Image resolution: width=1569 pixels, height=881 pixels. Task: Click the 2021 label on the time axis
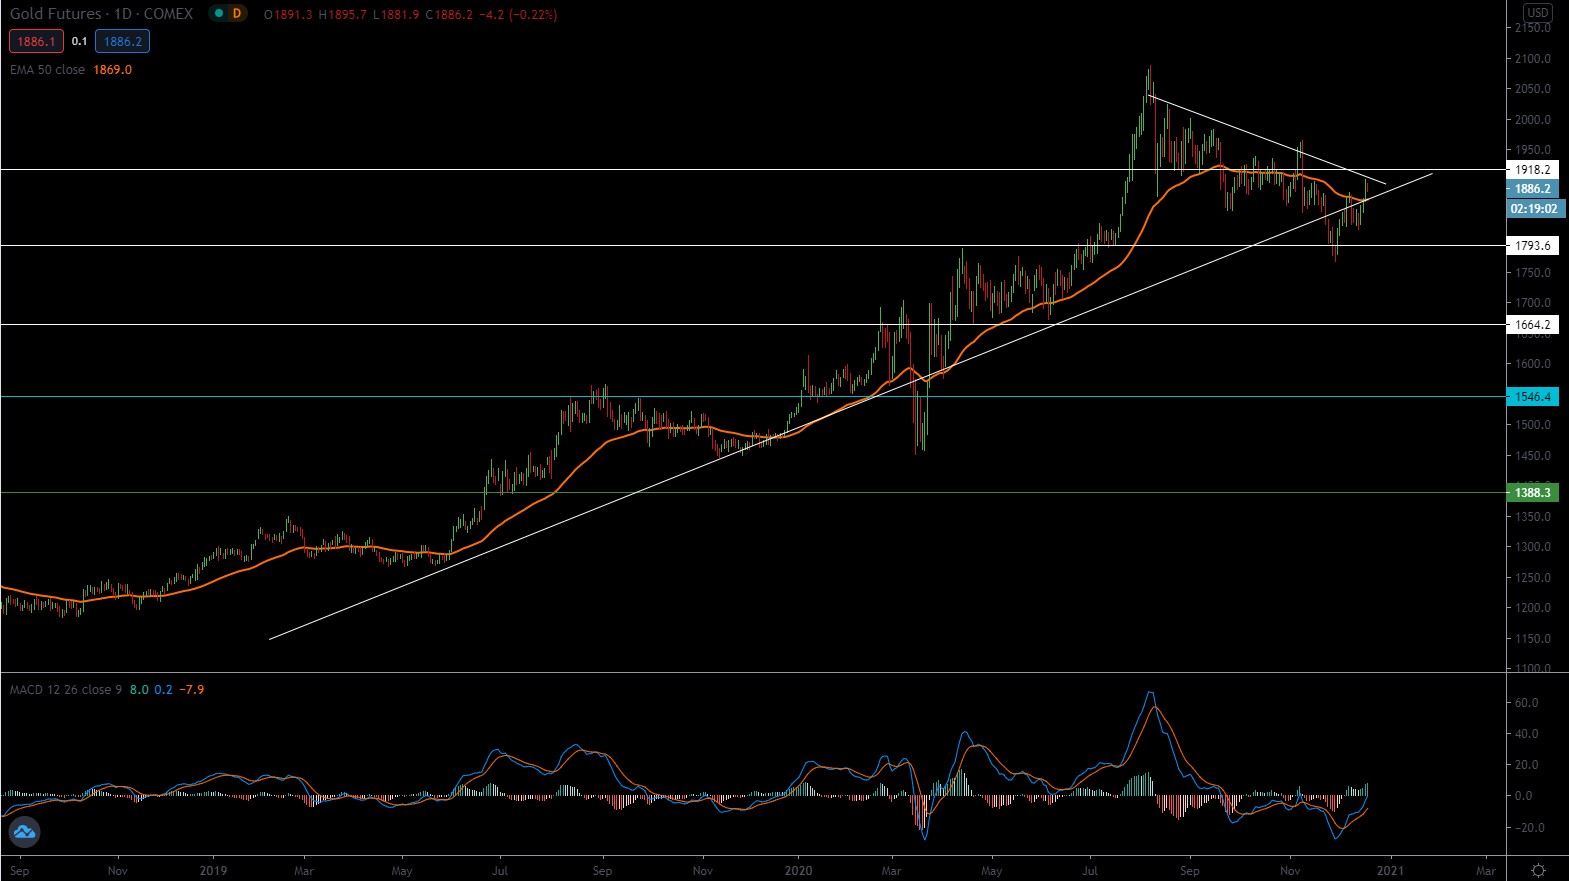tap(1390, 871)
